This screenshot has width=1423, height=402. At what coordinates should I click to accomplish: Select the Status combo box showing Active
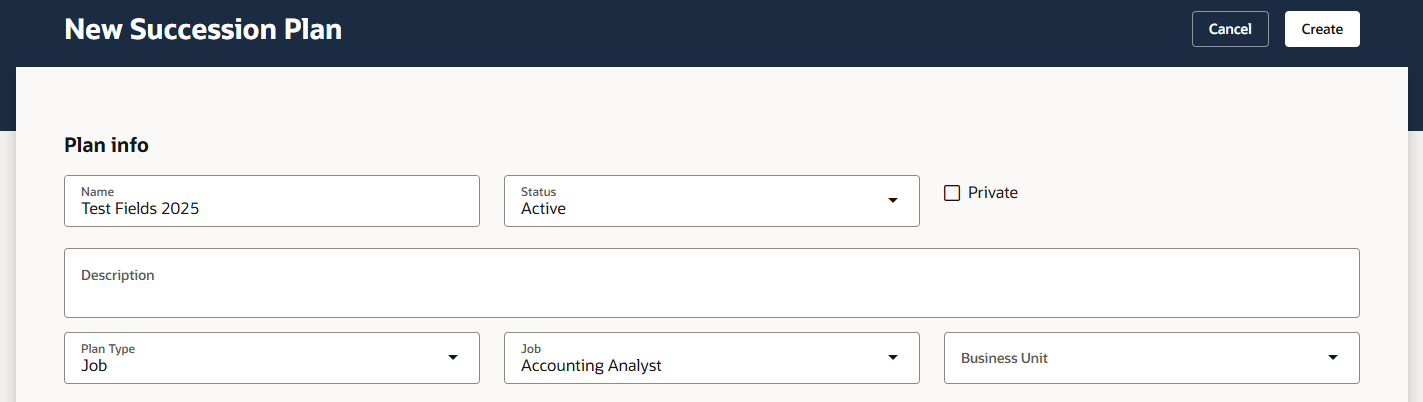[x=712, y=201]
